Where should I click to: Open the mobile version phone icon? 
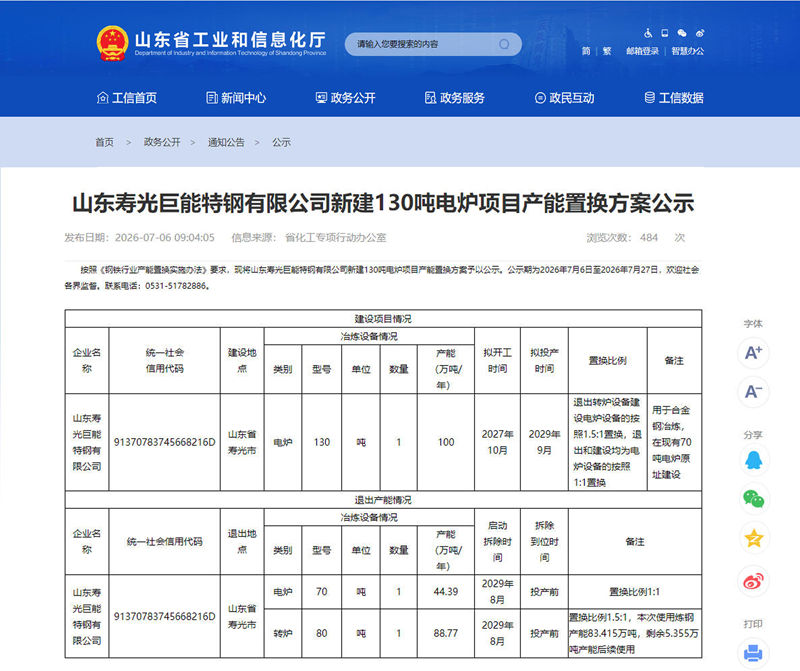665,33
